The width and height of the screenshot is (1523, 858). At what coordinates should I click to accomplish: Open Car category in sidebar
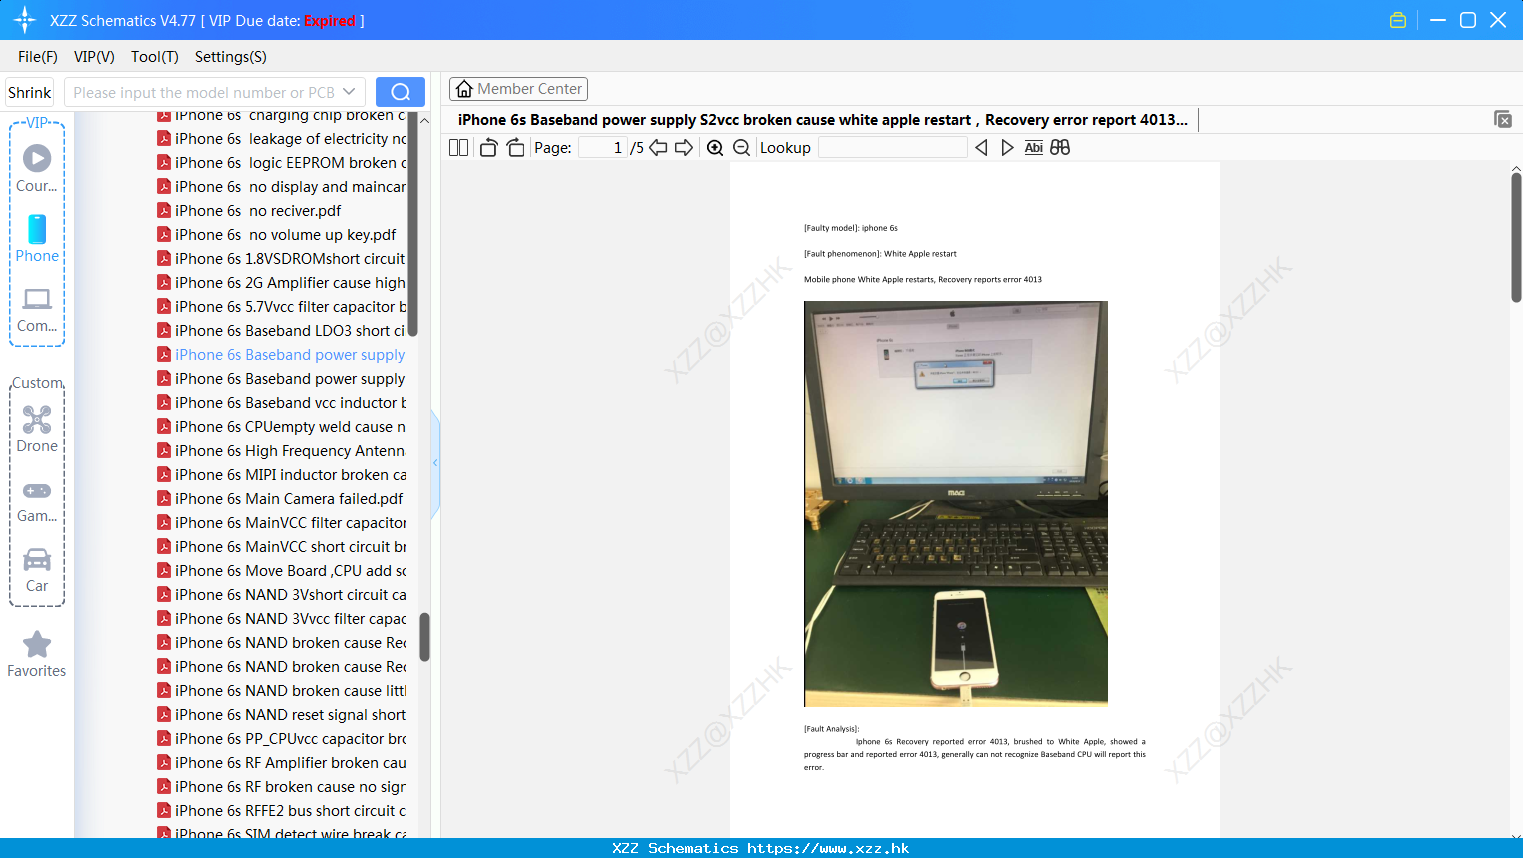(x=37, y=570)
